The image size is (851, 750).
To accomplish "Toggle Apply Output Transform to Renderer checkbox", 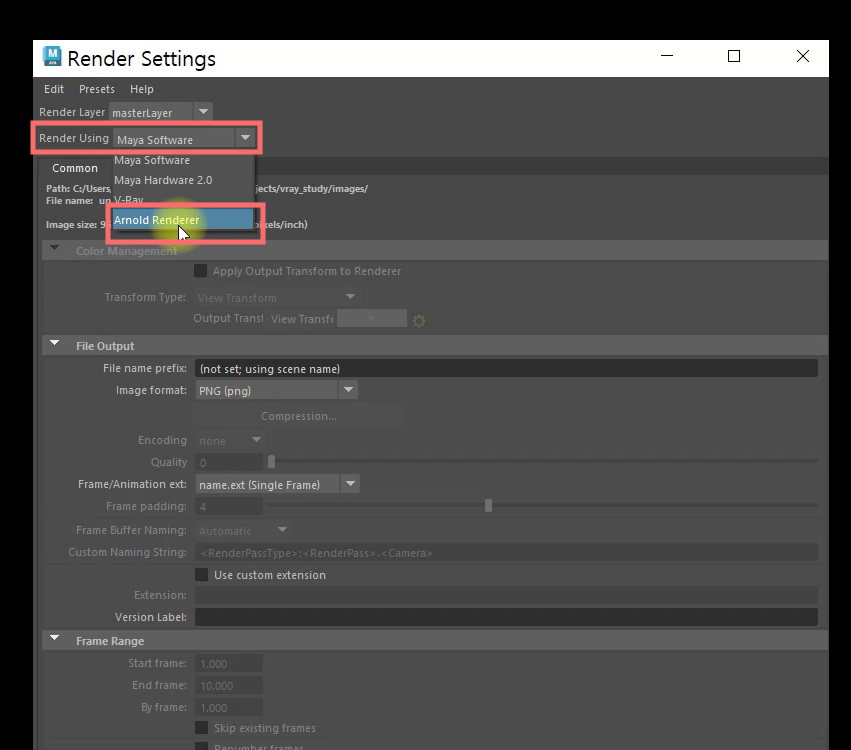I will (200, 271).
